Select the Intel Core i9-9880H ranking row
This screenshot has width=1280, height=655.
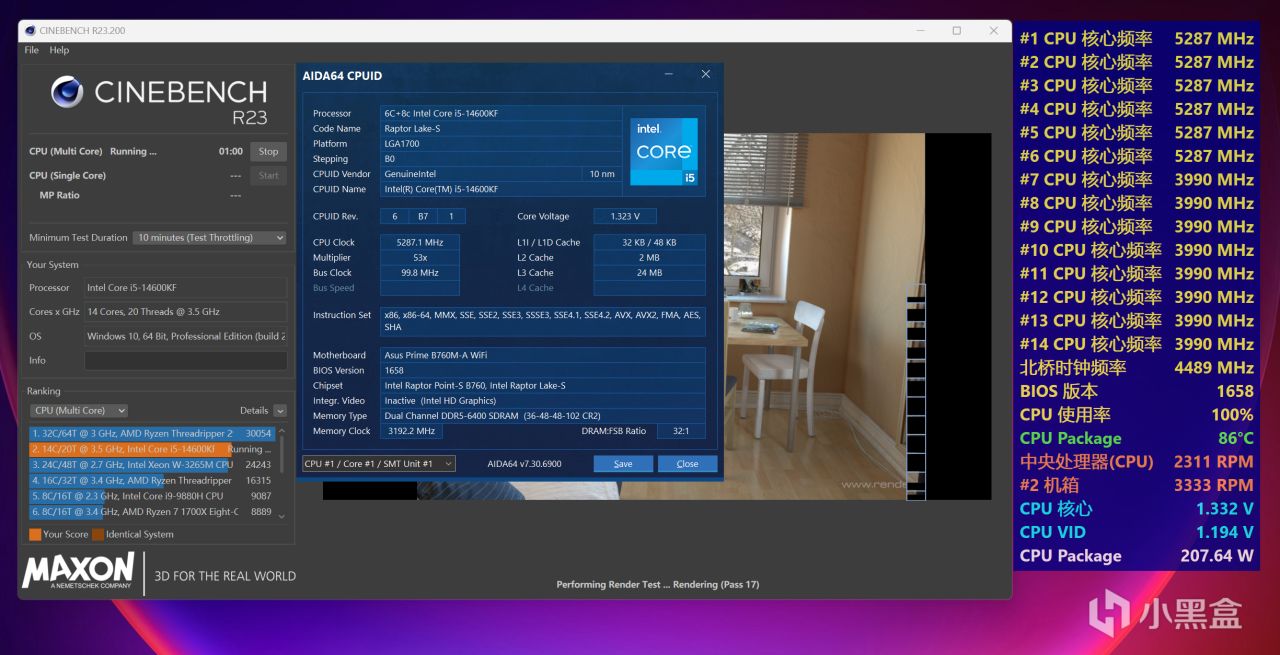(x=152, y=496)
